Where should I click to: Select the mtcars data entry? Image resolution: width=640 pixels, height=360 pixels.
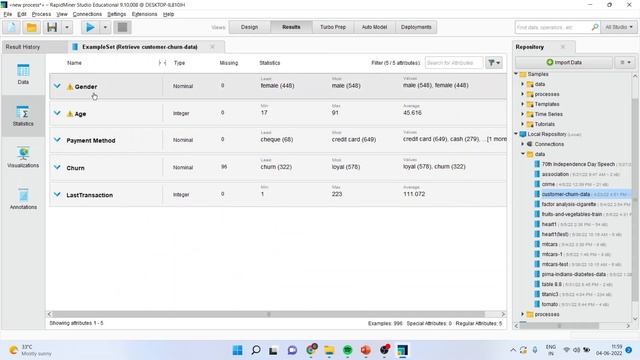[569, 244]
